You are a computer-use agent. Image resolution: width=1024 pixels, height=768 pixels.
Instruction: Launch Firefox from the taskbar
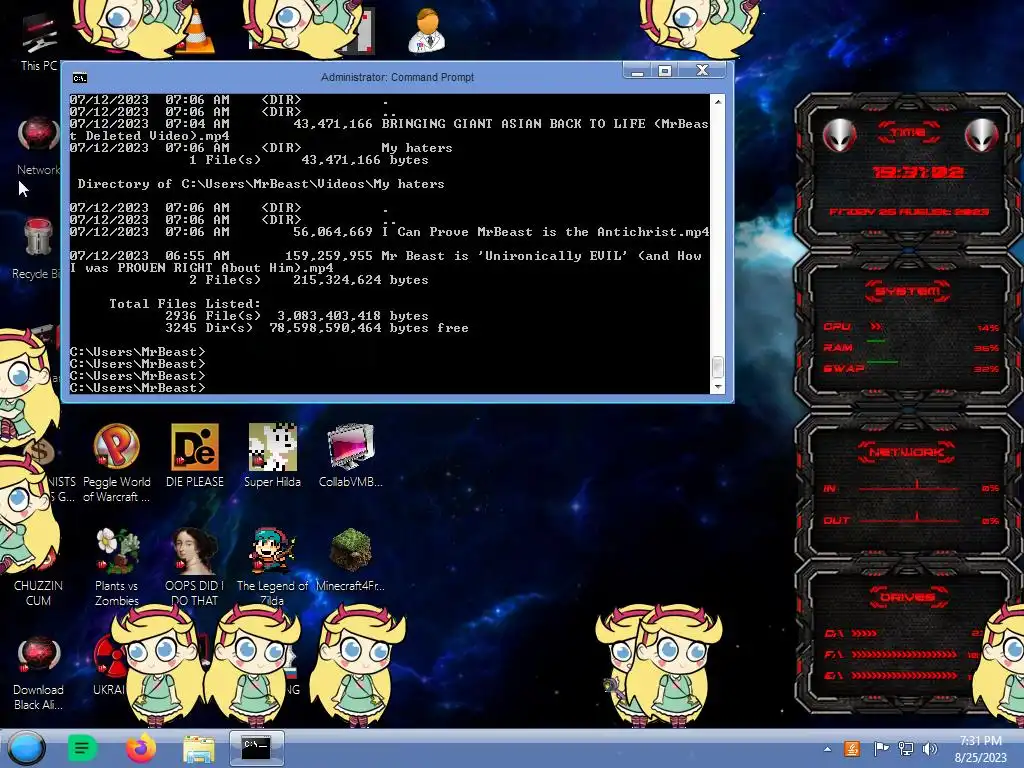tap(140, 748)
